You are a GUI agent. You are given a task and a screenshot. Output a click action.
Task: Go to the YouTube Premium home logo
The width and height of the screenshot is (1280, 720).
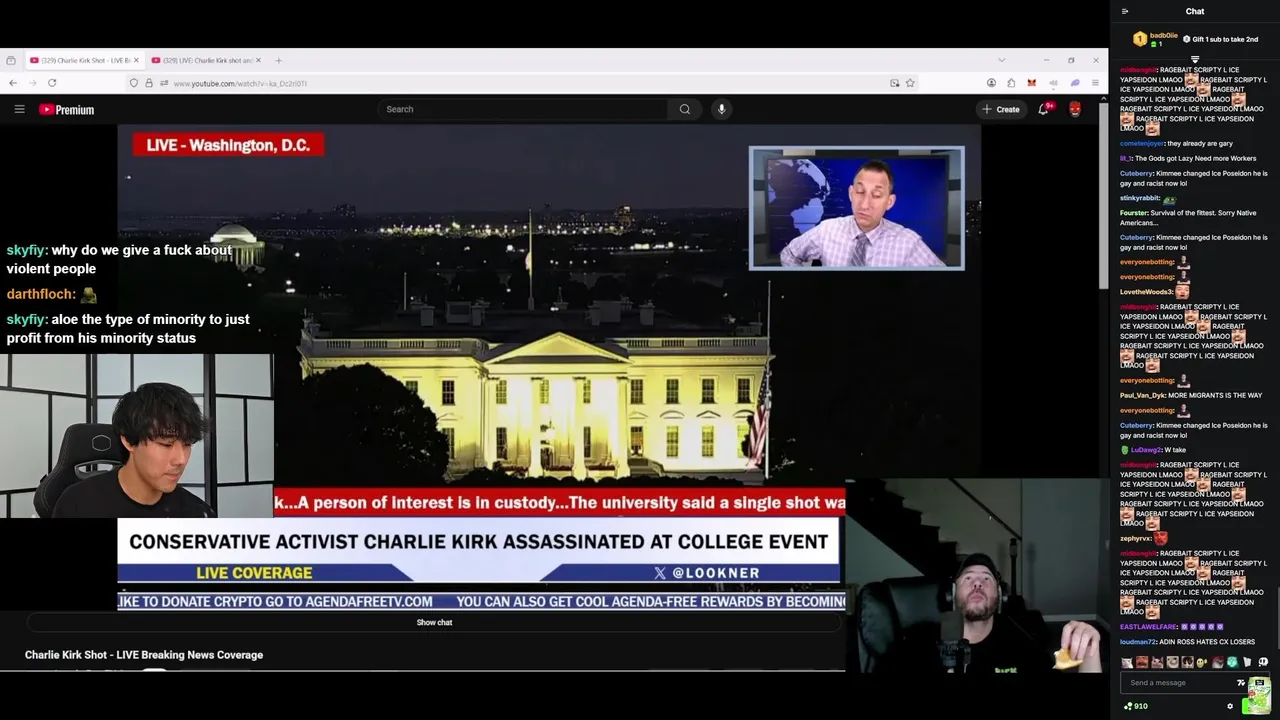[x=67, y=110]
